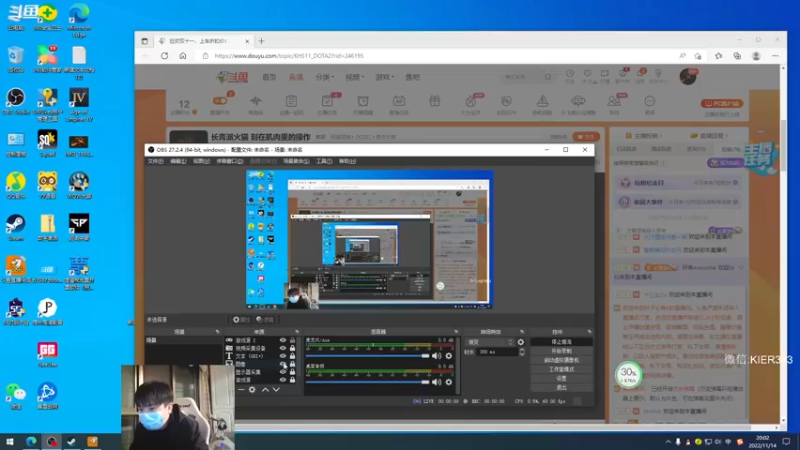Open the OBS 工具 menu
The image size is (800, 450).
click(324, 161)
